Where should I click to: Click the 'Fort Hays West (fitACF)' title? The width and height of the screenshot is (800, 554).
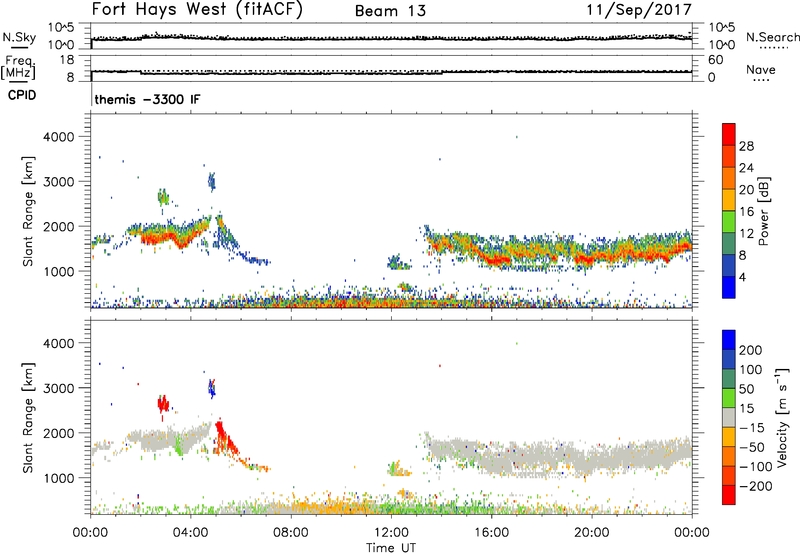coord(197,10)
